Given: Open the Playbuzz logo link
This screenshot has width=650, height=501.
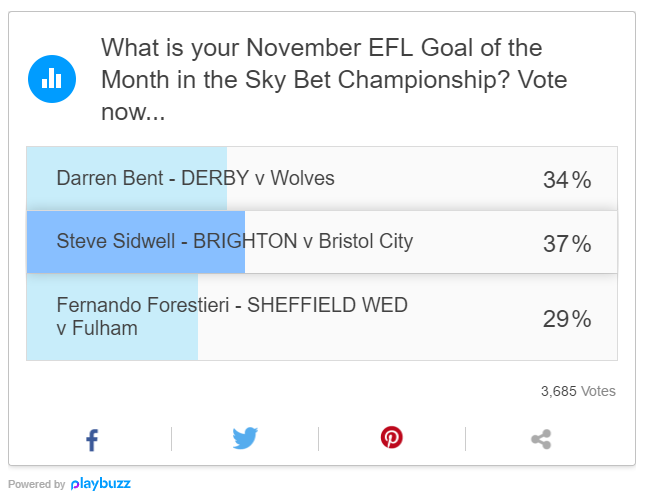Looking at the screenshot, I should 101,484.
